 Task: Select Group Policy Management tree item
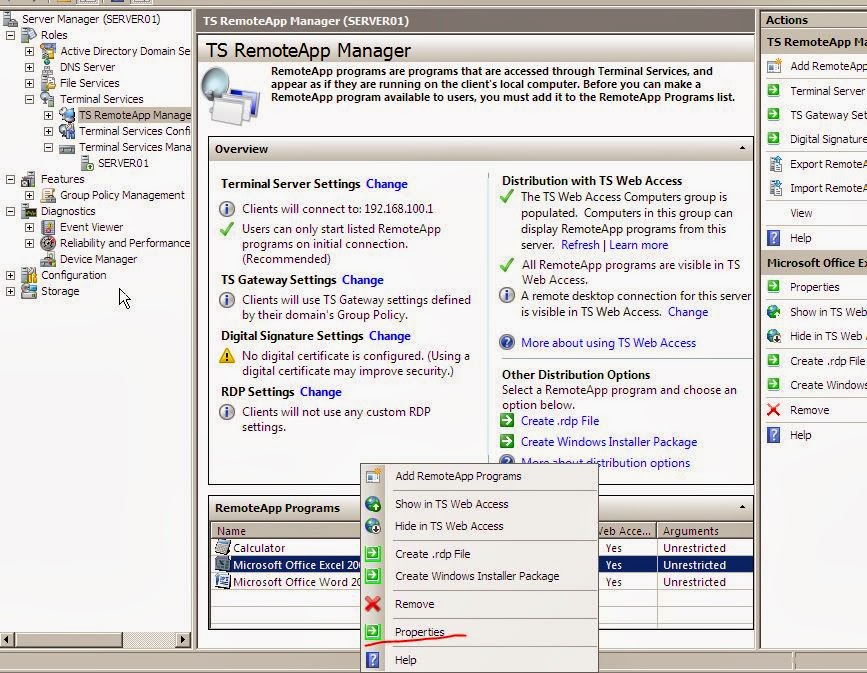click(122, 195)
